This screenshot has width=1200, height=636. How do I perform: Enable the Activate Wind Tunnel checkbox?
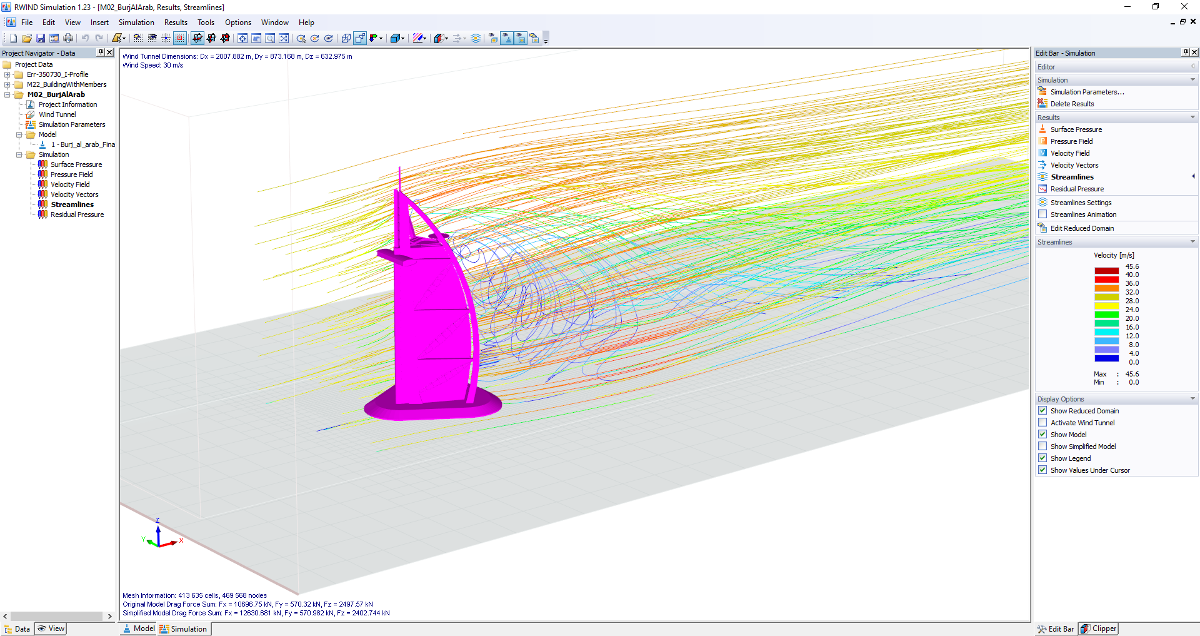point(1043,423)
